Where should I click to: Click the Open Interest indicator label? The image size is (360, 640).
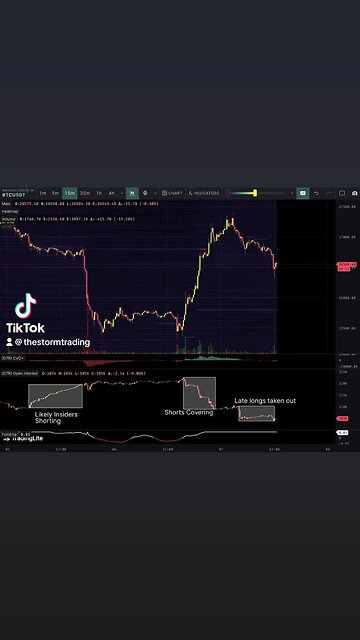pos(20,373)
